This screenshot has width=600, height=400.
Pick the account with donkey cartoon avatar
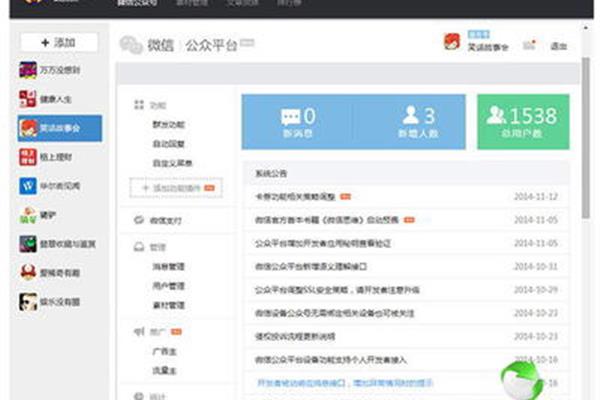click(38, 215)
